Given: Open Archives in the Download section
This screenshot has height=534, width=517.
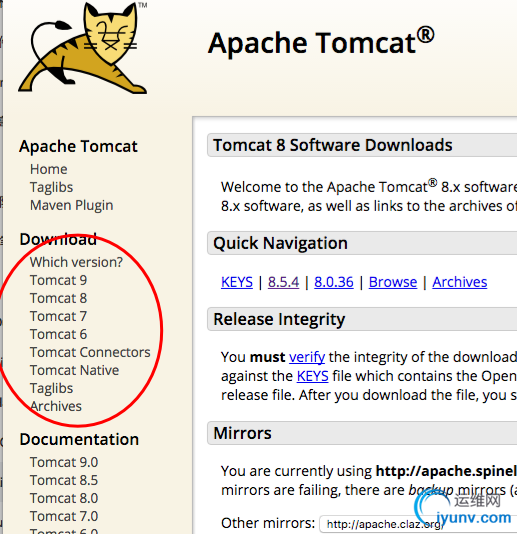Looking at the screenshot, I should tap(56, 406).
